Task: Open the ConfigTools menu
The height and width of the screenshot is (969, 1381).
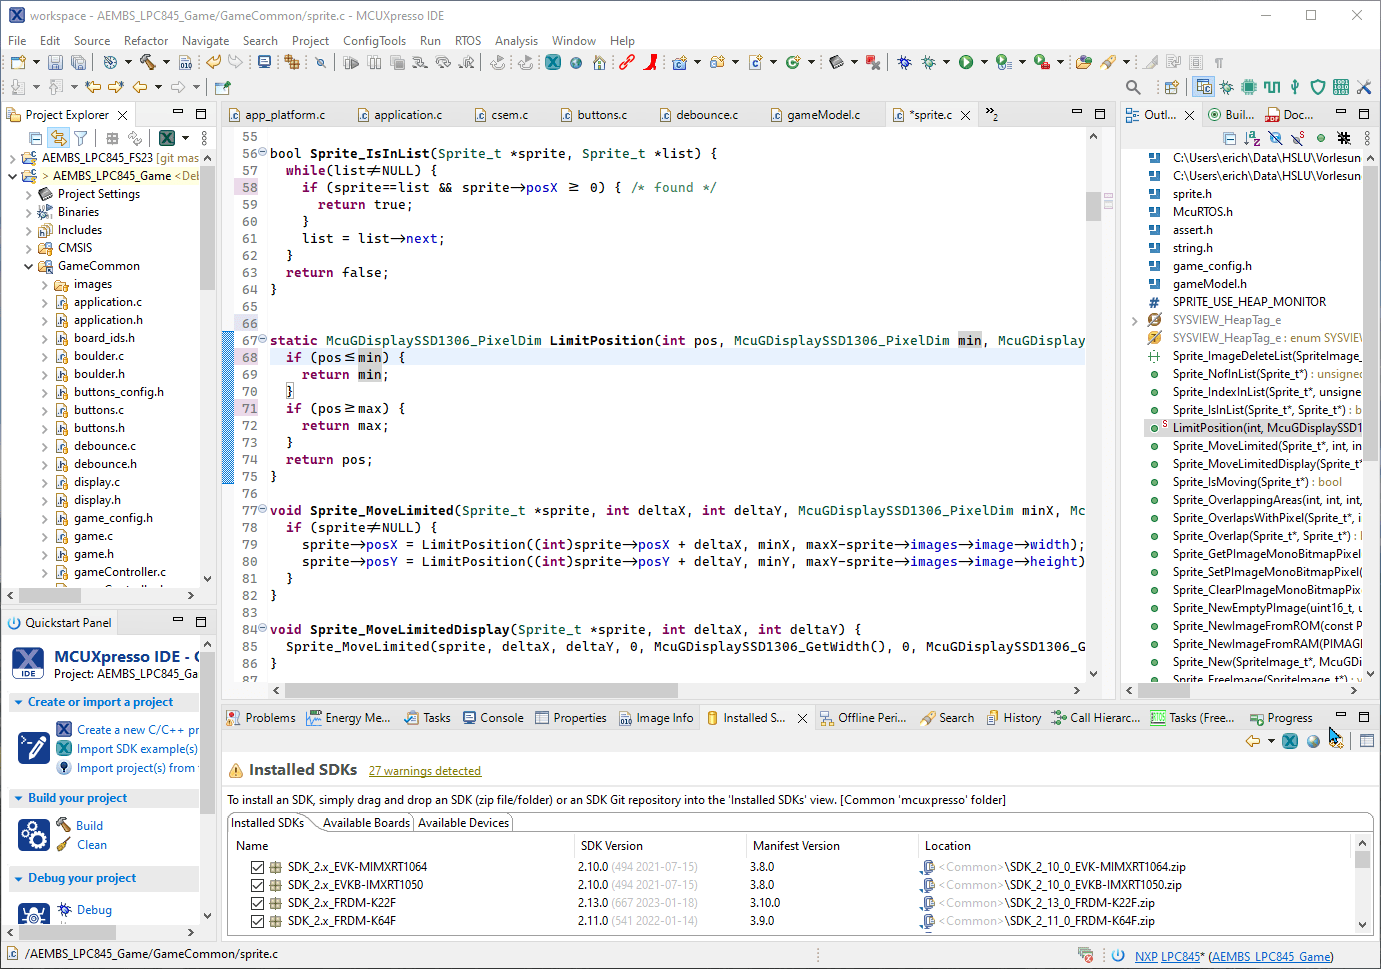Action: 374,41
